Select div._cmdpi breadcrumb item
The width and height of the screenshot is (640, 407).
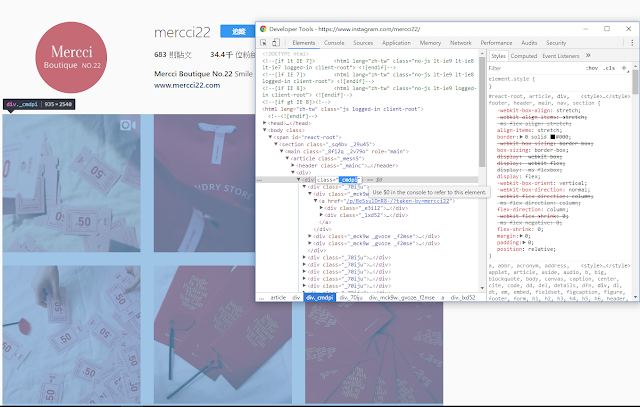(320, 298)
